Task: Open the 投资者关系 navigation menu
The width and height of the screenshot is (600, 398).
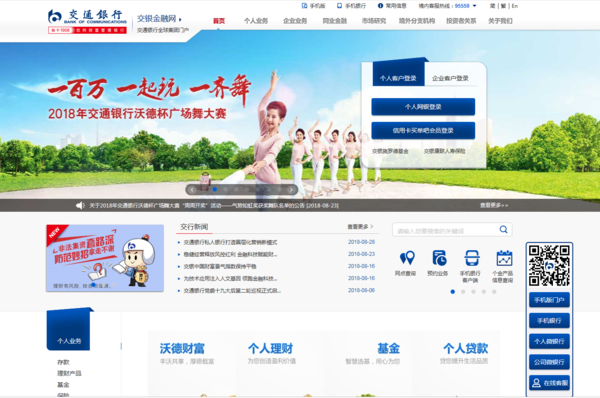Action: [461, 21]
